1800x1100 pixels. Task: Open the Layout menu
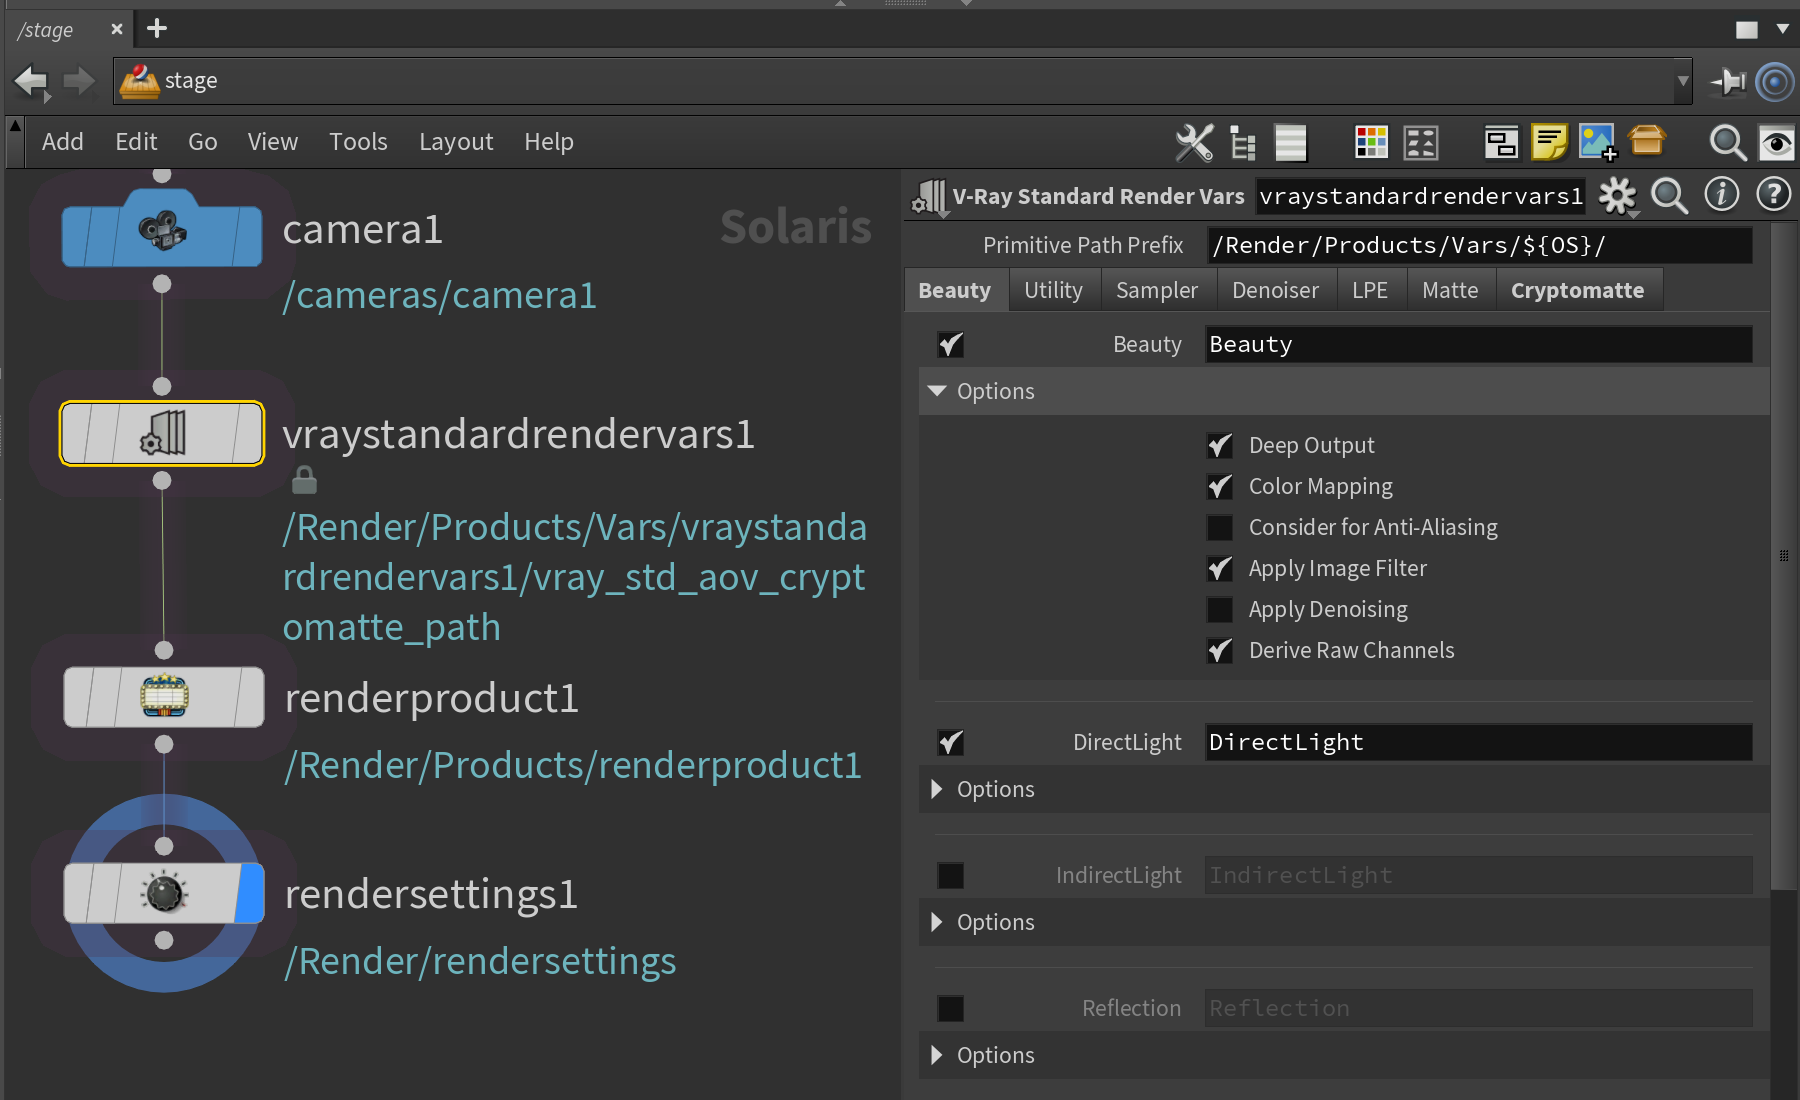click(x=456, y=142)
